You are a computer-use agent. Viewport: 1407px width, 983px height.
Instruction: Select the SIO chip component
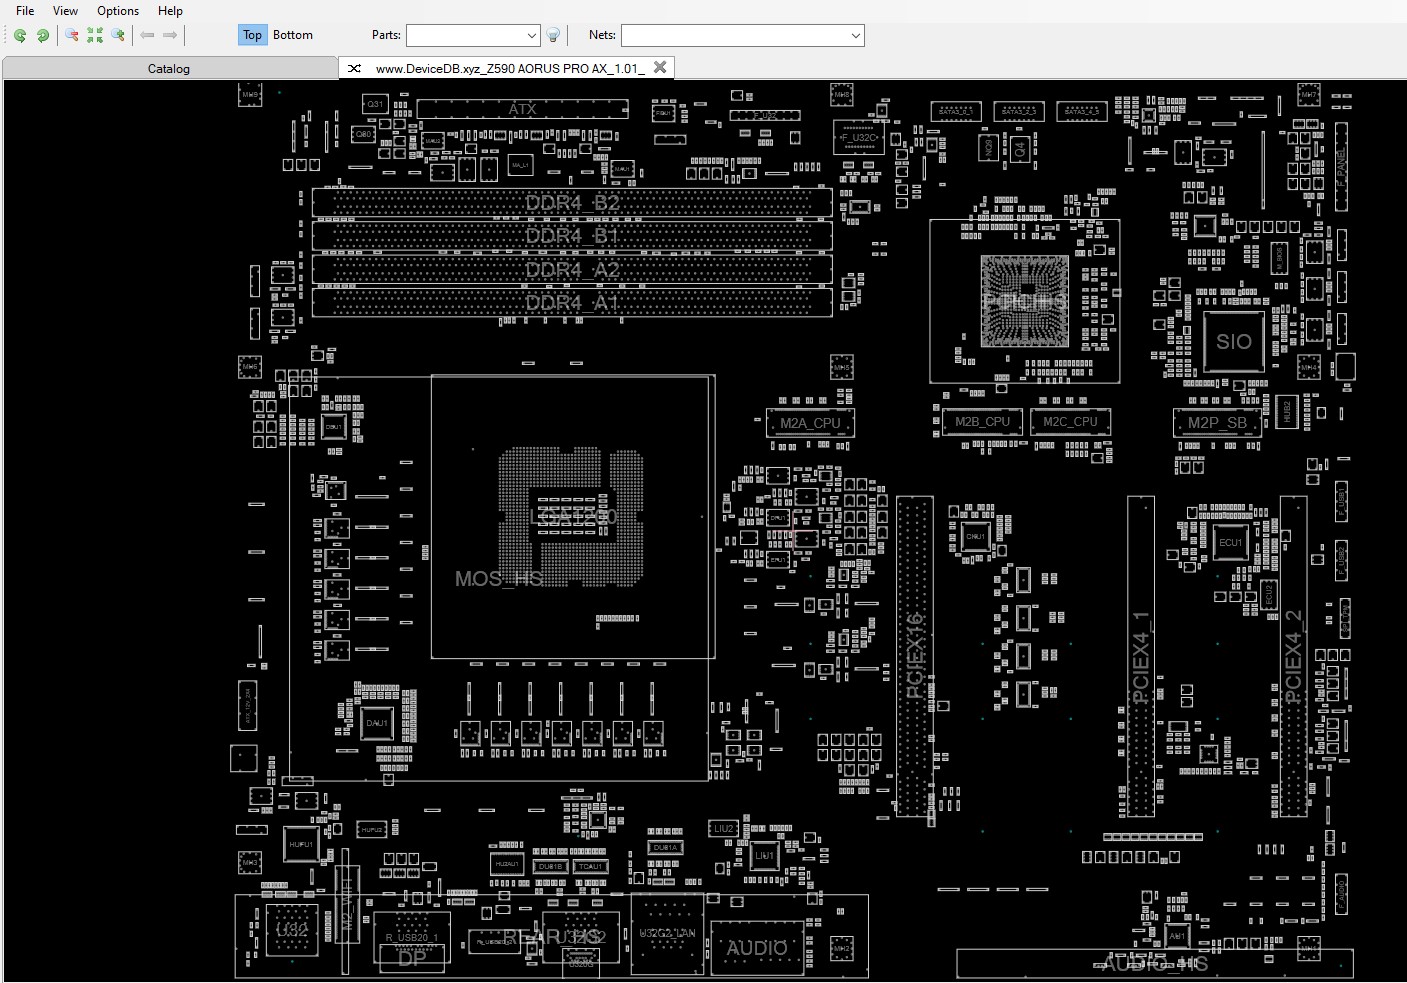coord(1234,341)
